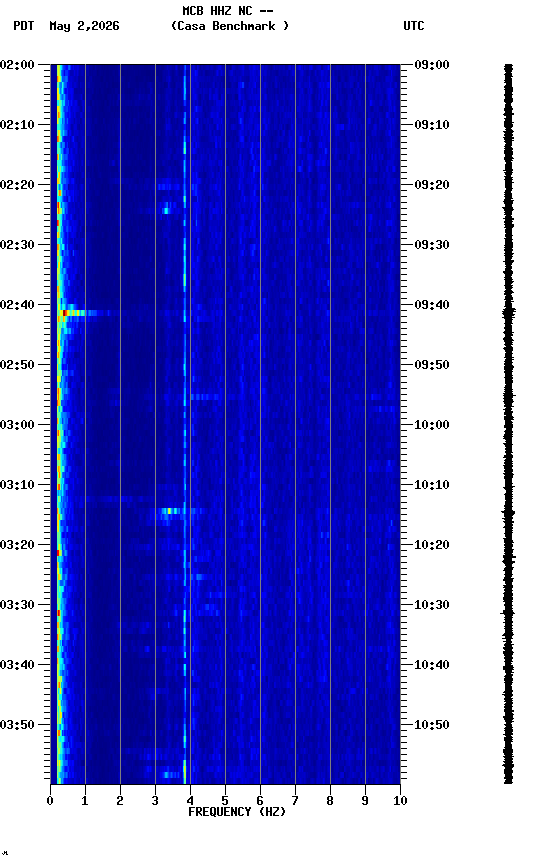The width and height of the screenshot is (552, 864).
Task: Click the '6' Hz frequency tick label
Action: (x=260, y=801)
